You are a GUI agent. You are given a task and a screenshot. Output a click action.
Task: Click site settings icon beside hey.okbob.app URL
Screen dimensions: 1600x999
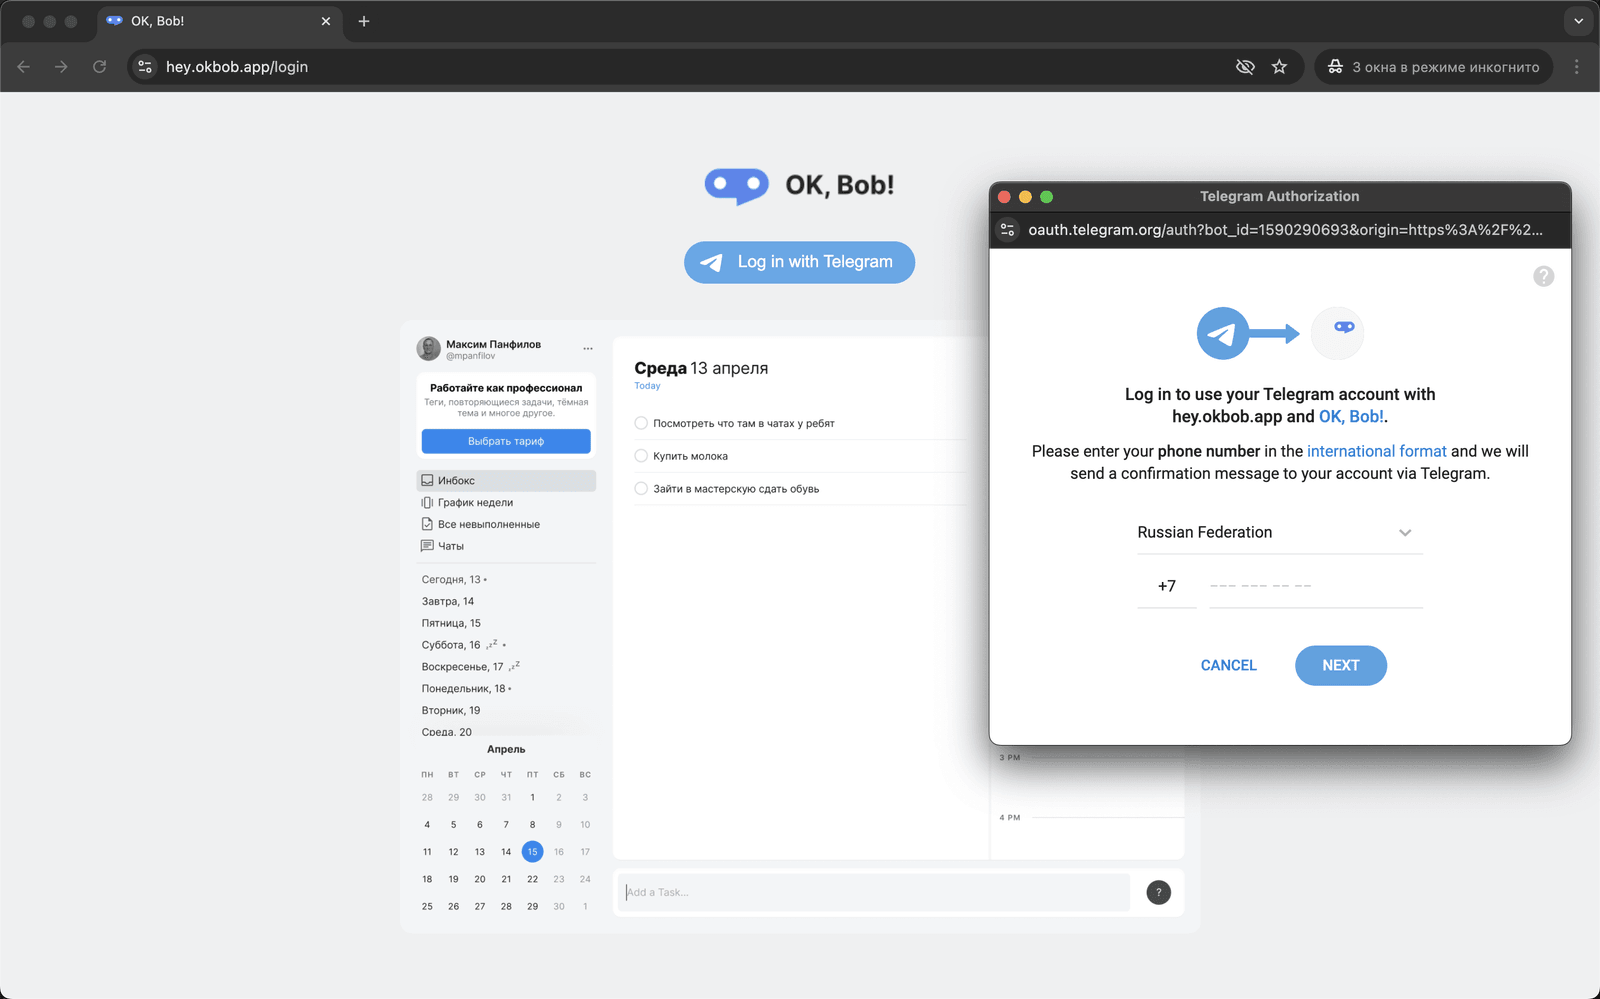point(146,67)
